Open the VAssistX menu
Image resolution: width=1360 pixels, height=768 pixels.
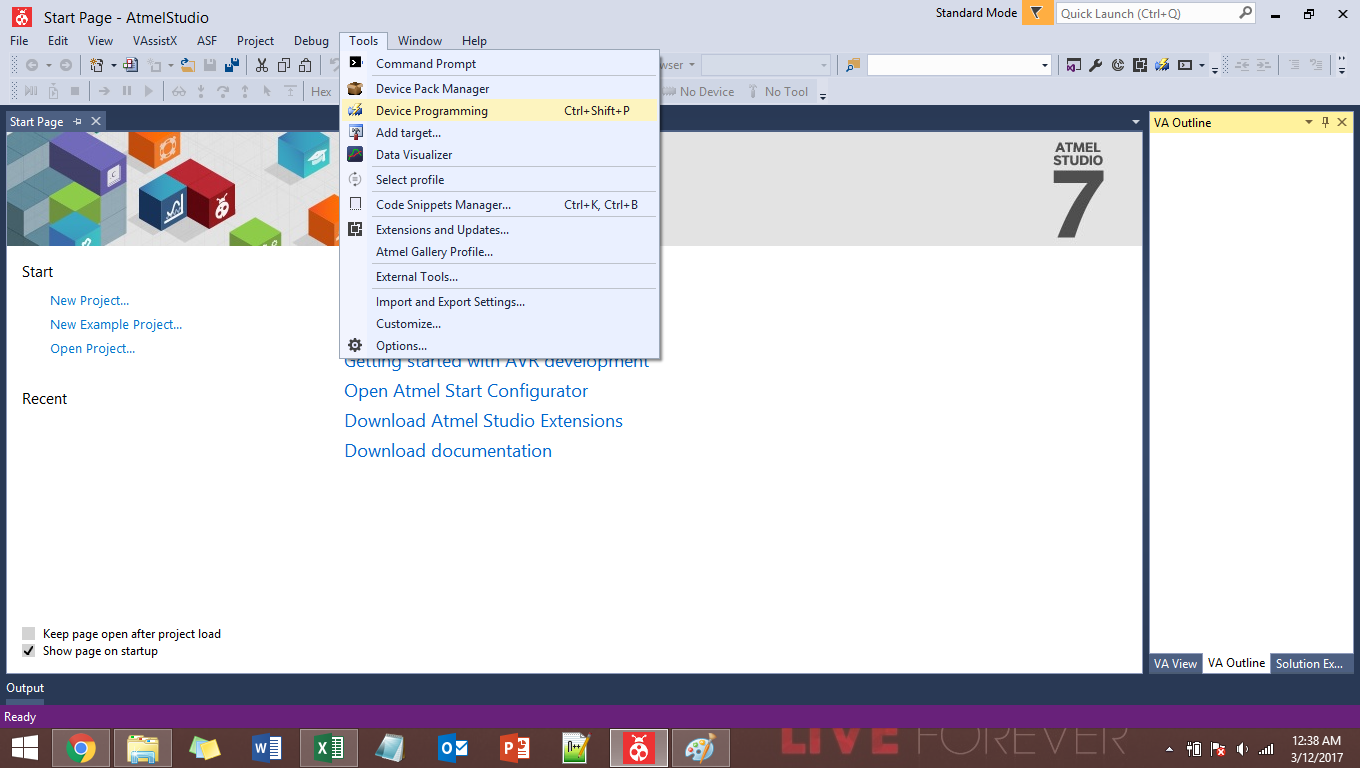point(155,40)
